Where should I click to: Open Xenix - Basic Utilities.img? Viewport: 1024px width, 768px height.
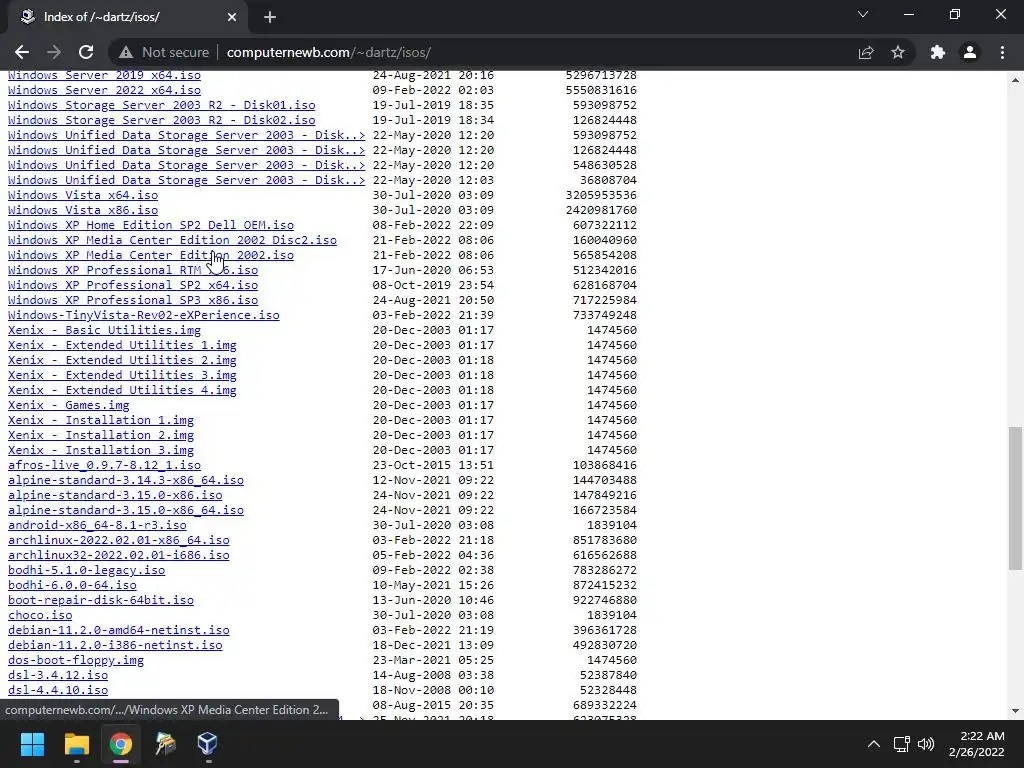(x=104, y=330)
